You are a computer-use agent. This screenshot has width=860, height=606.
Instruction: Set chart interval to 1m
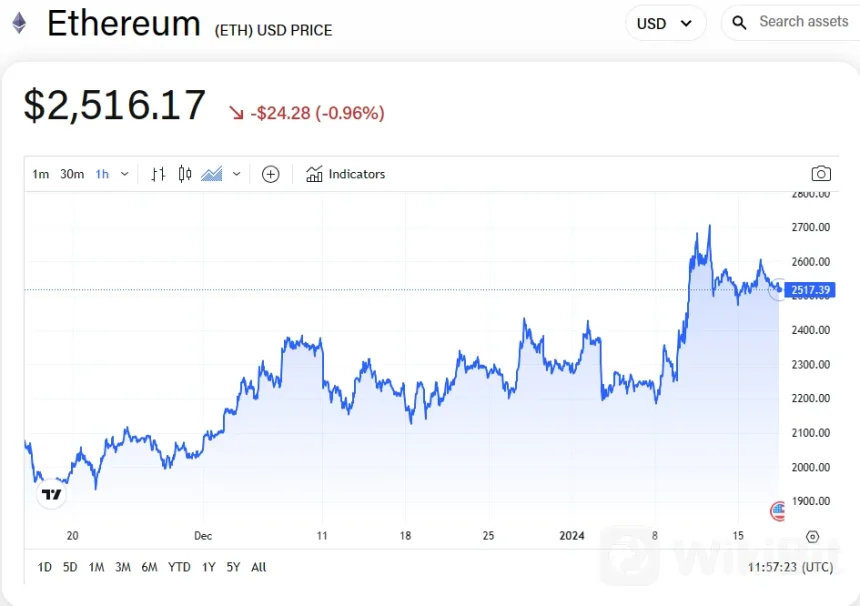pyautogui.click(x=40, y=174)
